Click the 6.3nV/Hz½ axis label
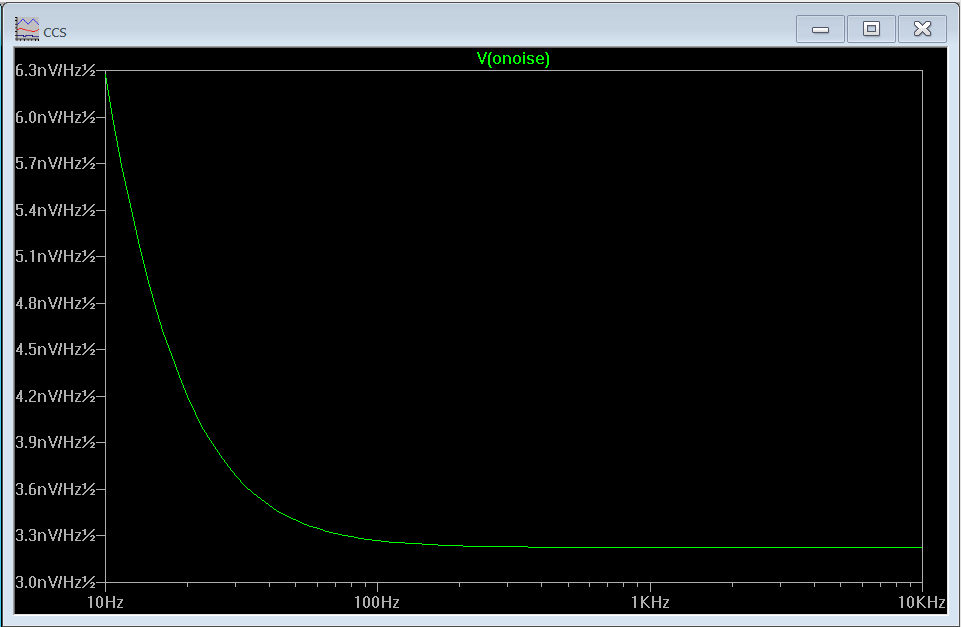Screen dimensions: 962x627 tap(56, 71)
